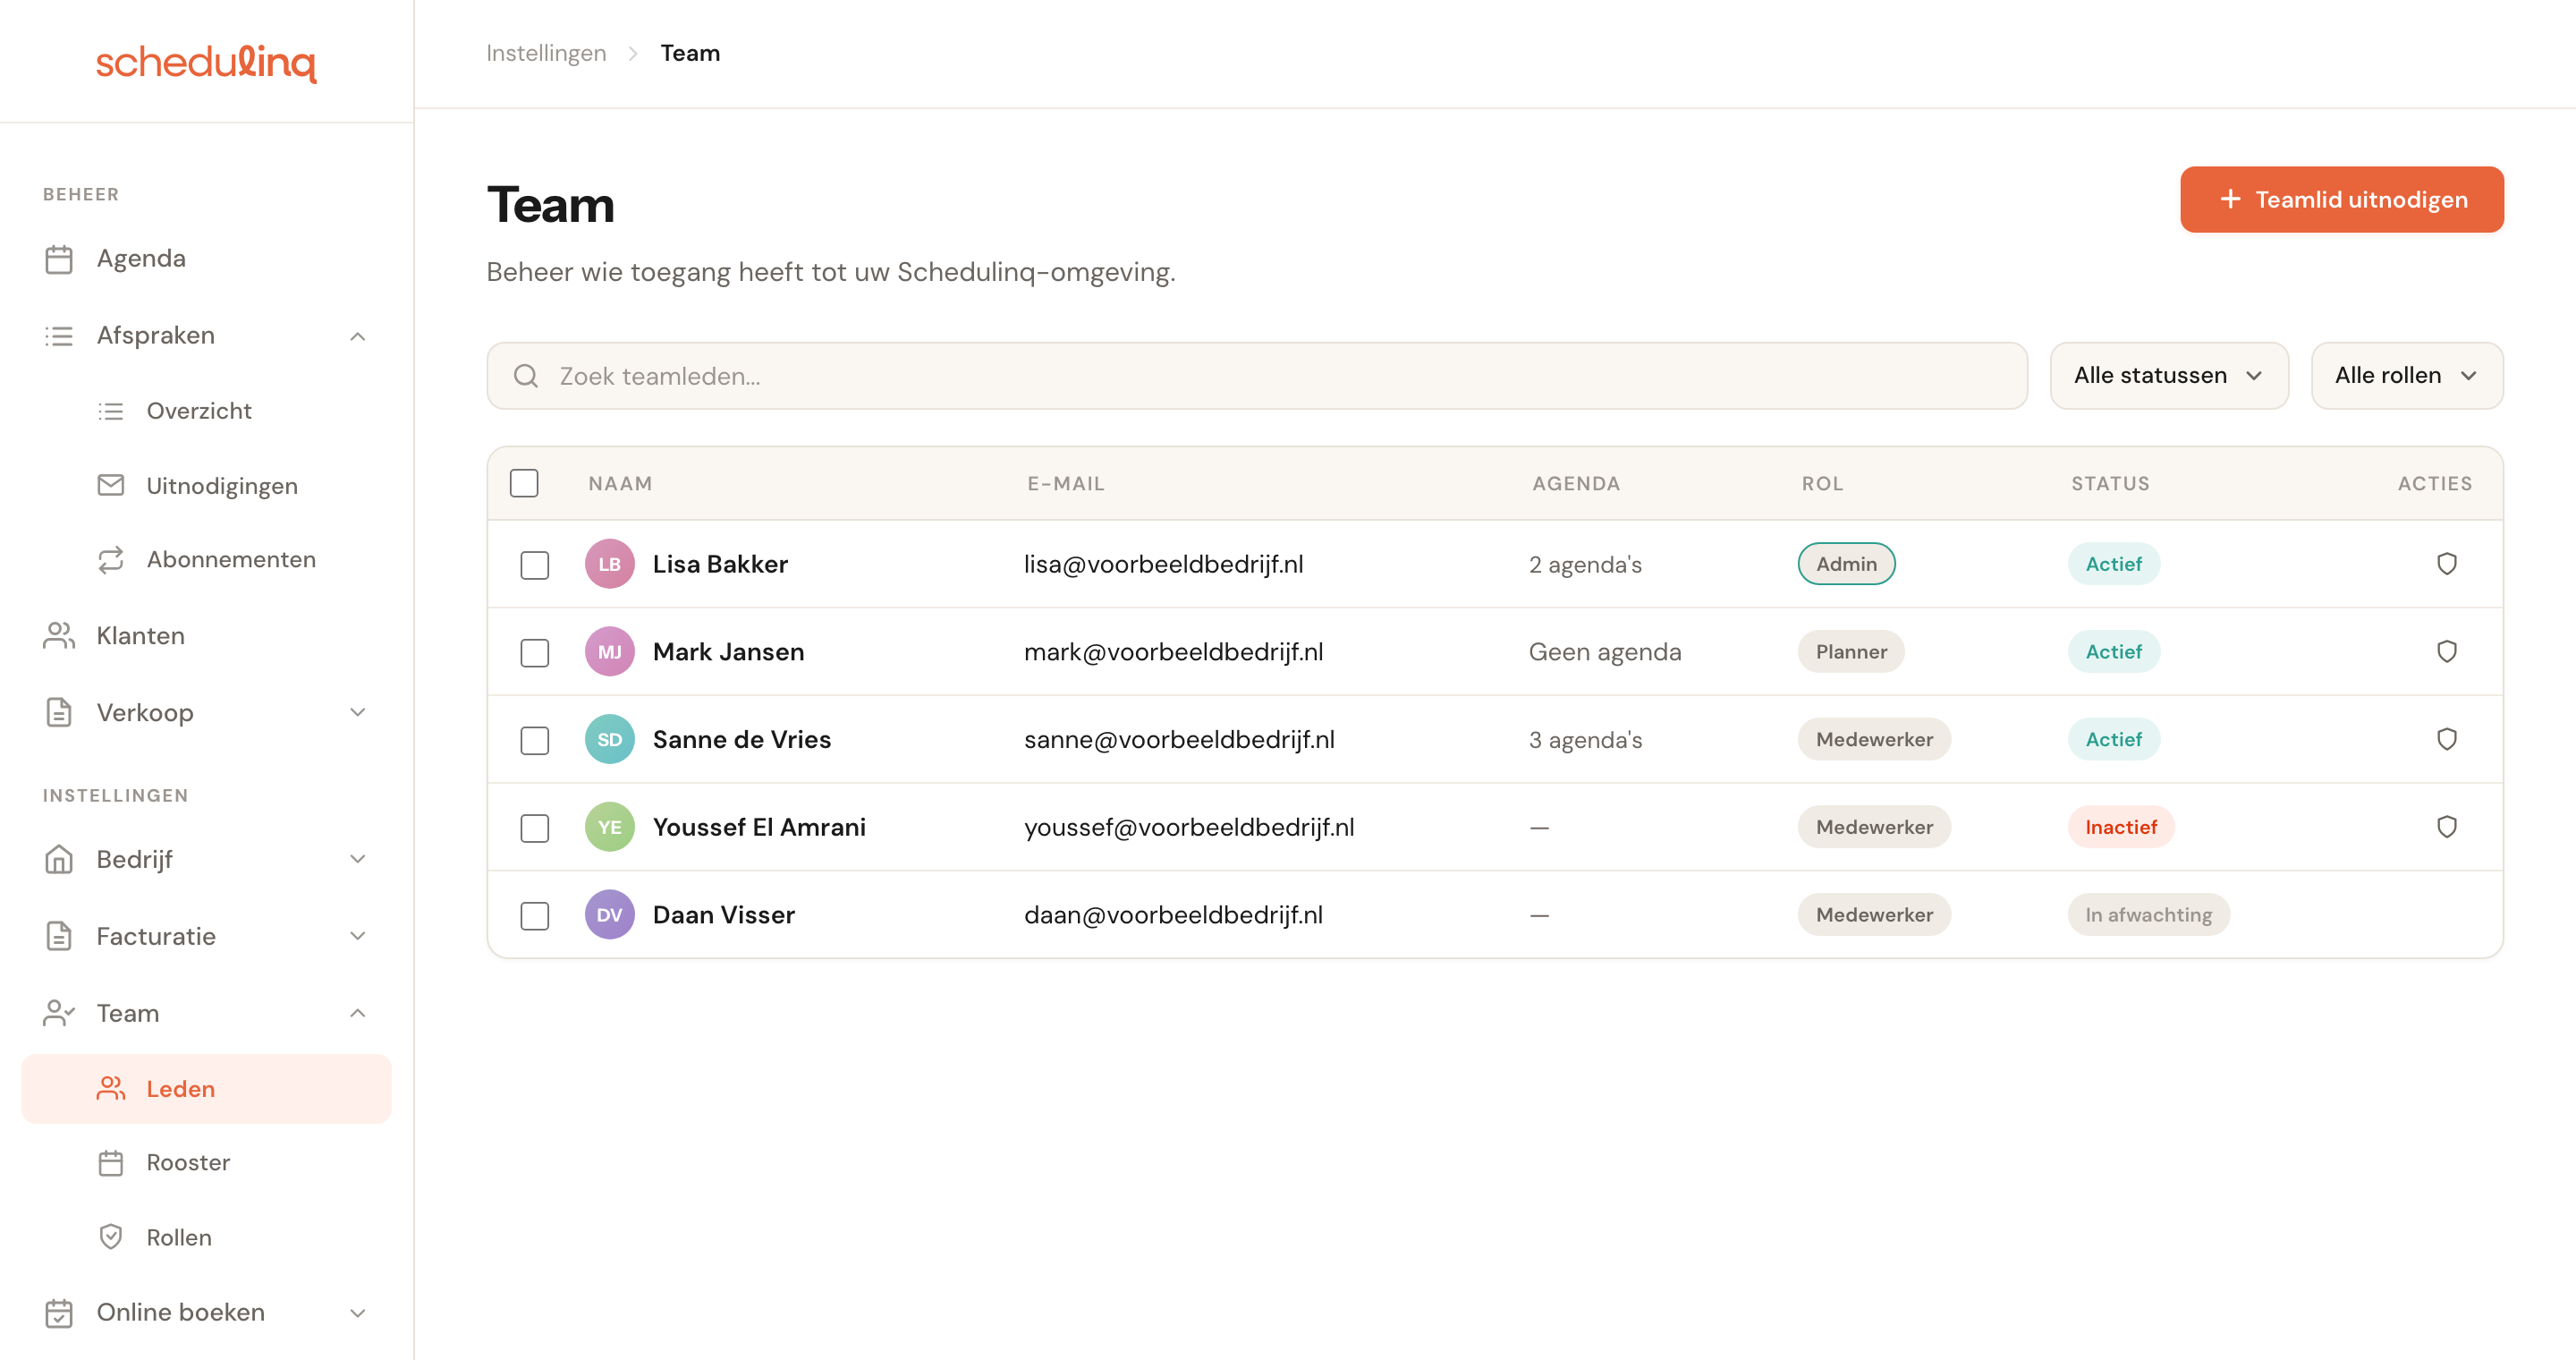Click the Afspraken list icon
Screen dimensions: 2576x1360
(x=59, y=336)
